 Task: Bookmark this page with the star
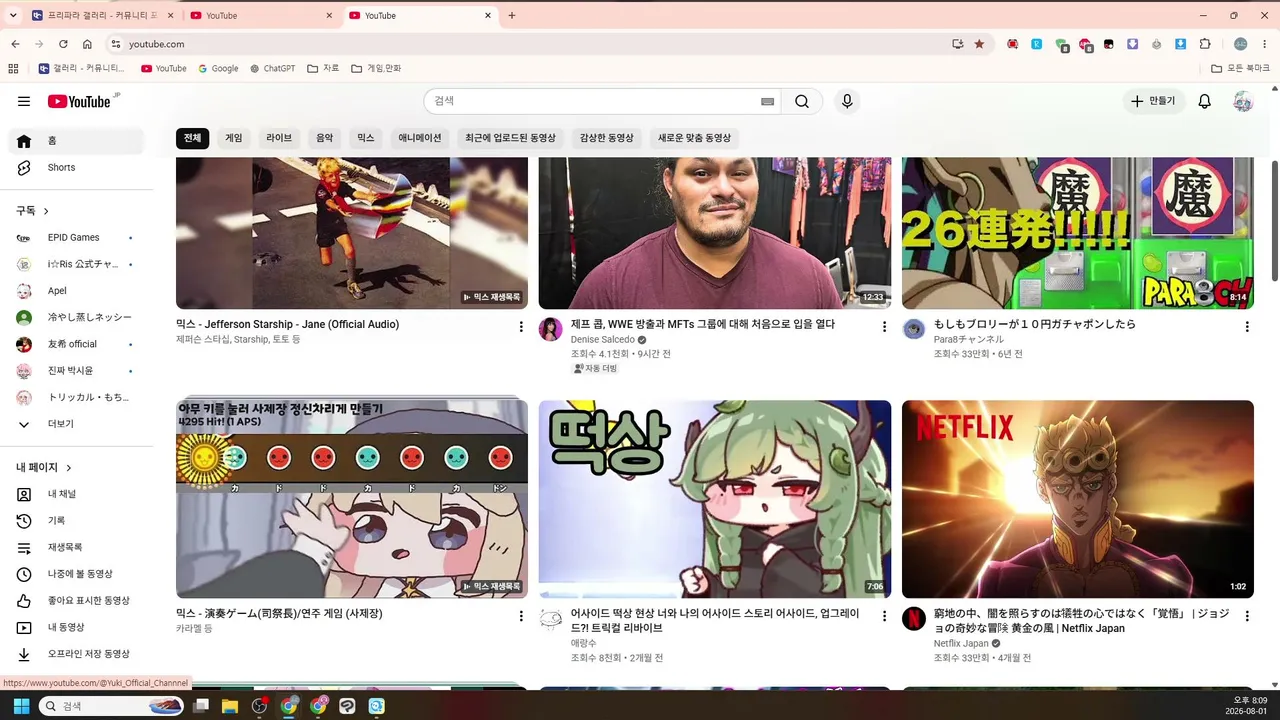click(x=979, y=44)
